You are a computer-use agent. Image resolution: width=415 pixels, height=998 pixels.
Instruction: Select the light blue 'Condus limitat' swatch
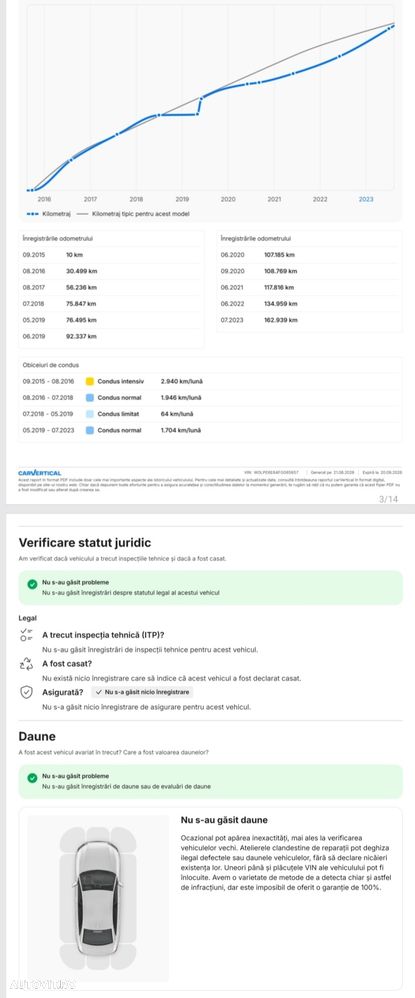tap(89, 414)
